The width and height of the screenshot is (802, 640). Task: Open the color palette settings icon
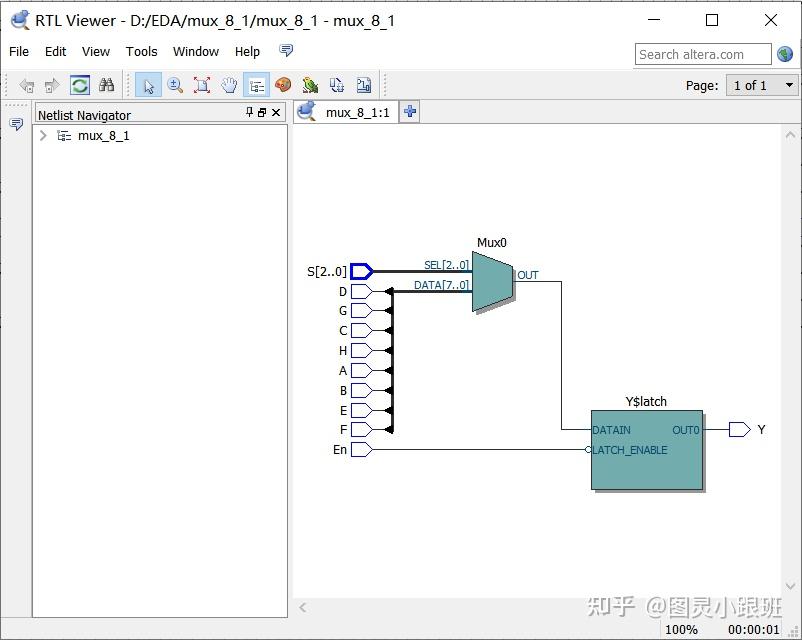coord(284,85)
